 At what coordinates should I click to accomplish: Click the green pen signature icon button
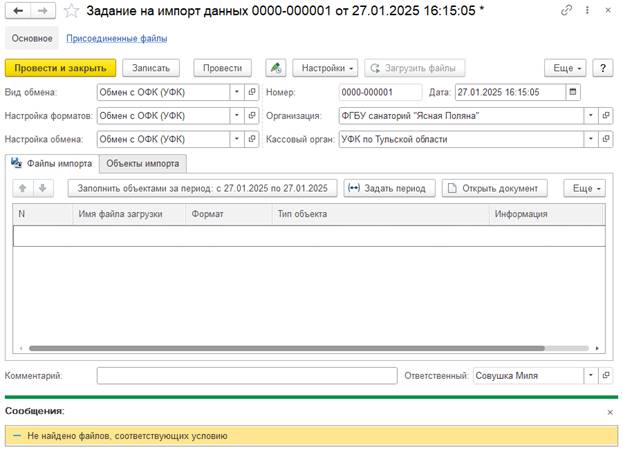(x=276, y=68)
